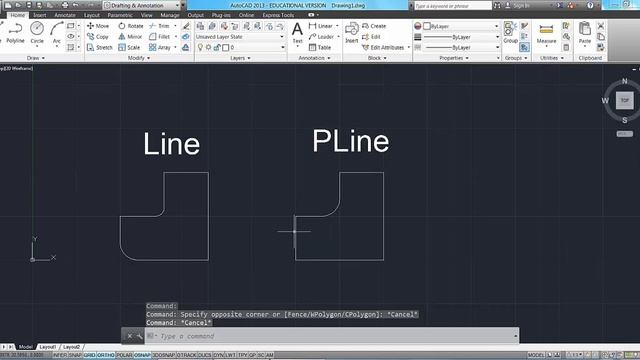Click the Undo arrow in quick access toolbar

[76, 5]
